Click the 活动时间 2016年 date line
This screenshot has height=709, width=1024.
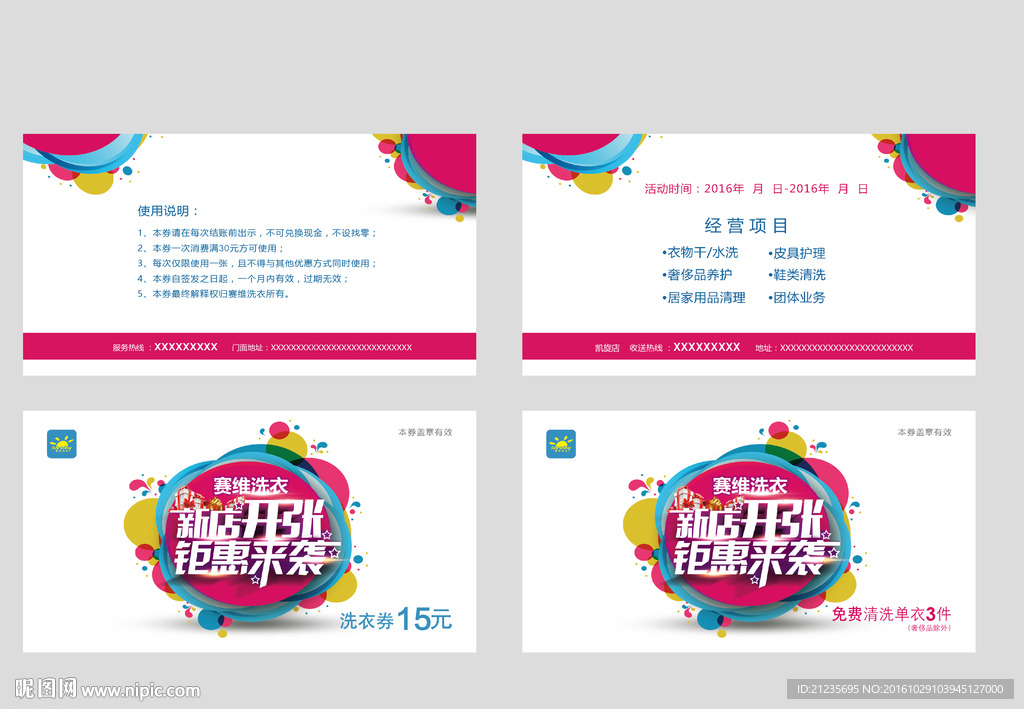click(x=756, y=189)
